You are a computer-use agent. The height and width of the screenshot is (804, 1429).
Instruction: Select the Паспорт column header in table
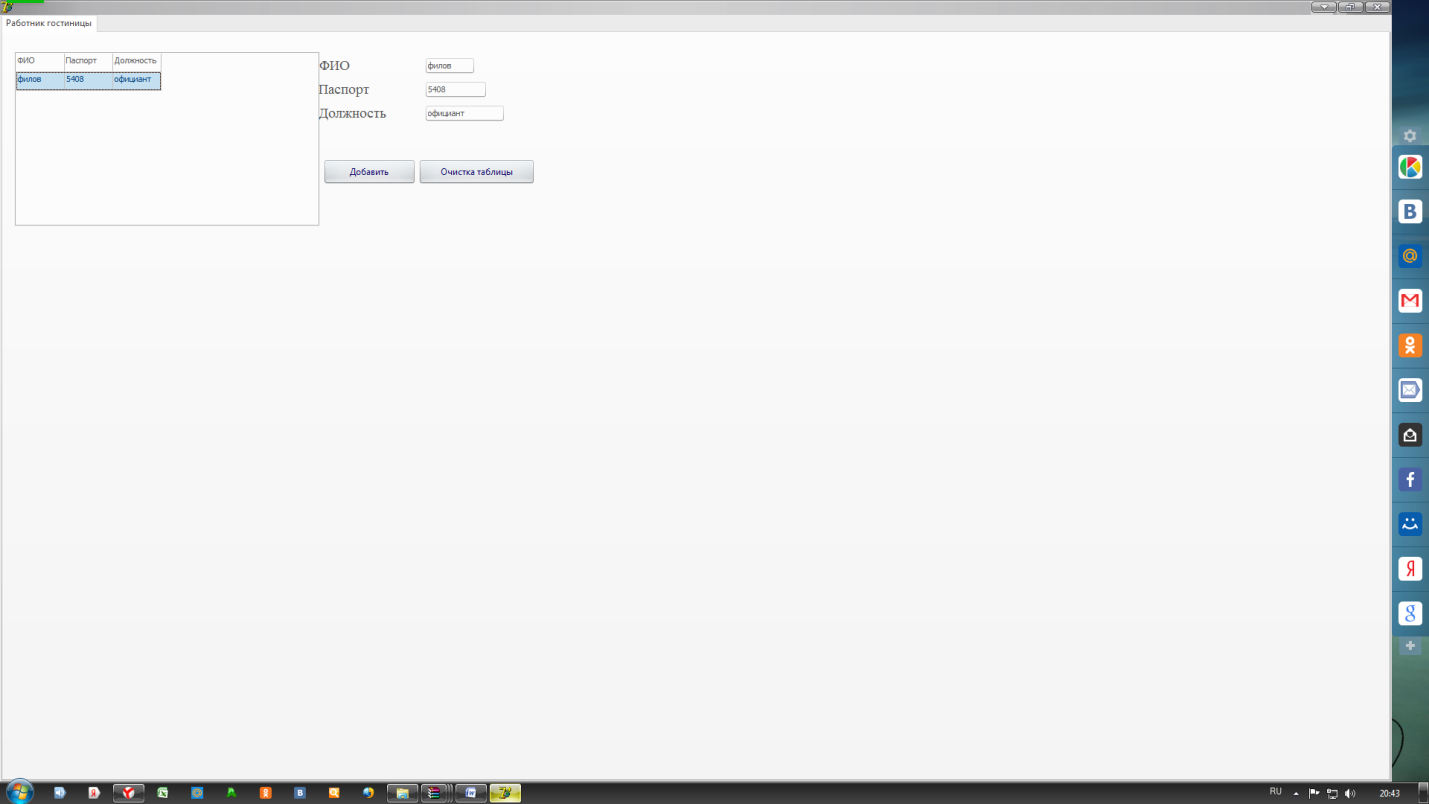point(88,61)
